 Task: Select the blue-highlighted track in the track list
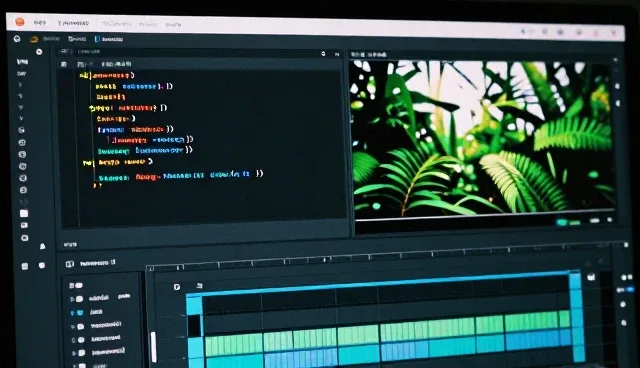click(87, 312)
